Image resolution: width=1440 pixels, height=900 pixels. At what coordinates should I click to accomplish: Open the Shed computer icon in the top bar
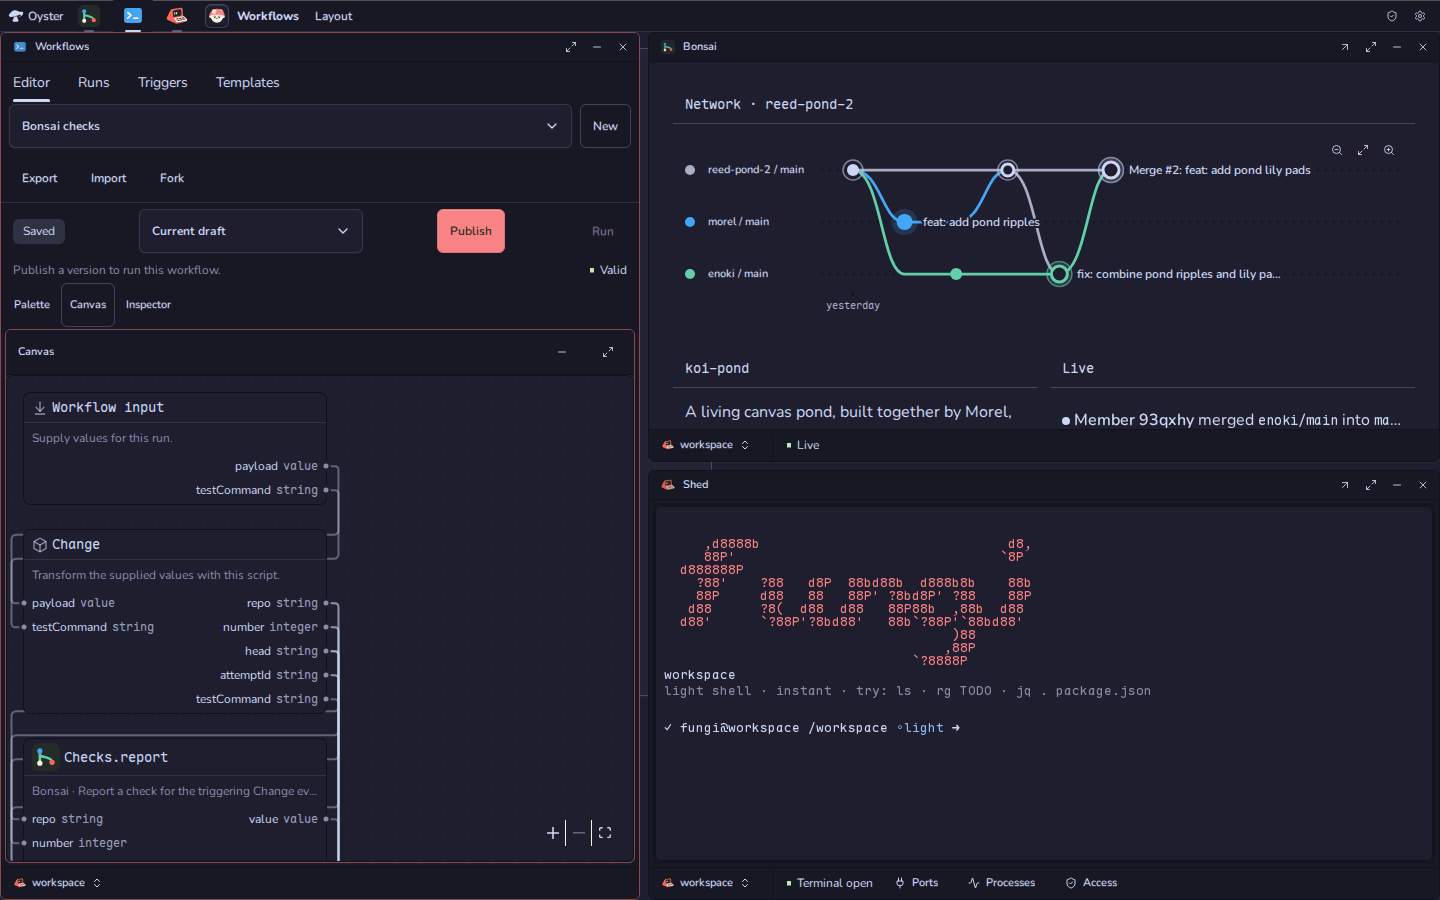[x=177, y=16]
